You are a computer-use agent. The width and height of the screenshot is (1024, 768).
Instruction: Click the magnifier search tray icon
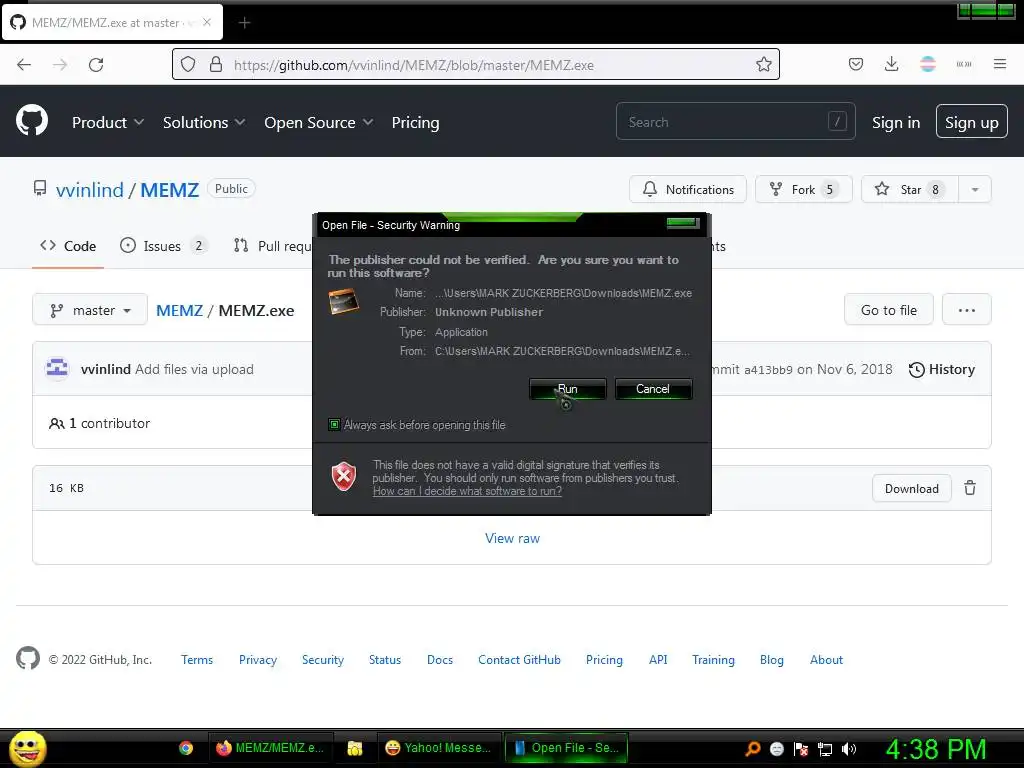click(753, 748)
